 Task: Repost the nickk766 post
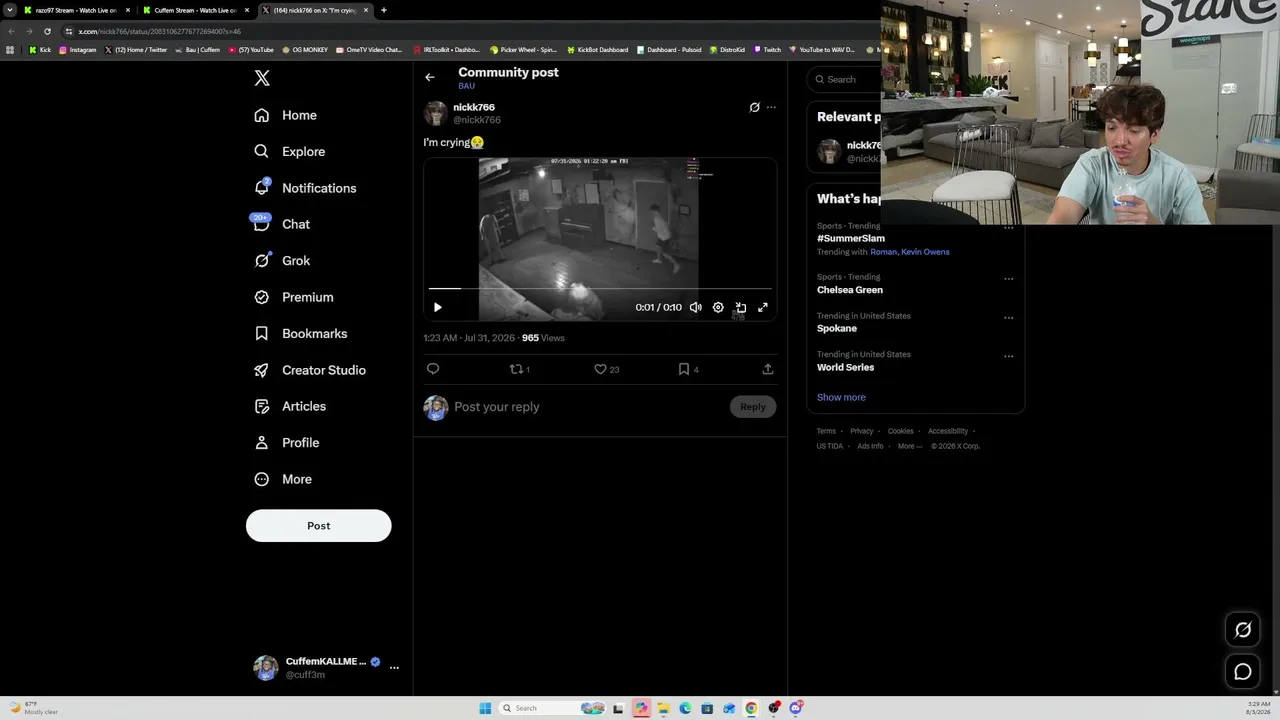(519, 369)
